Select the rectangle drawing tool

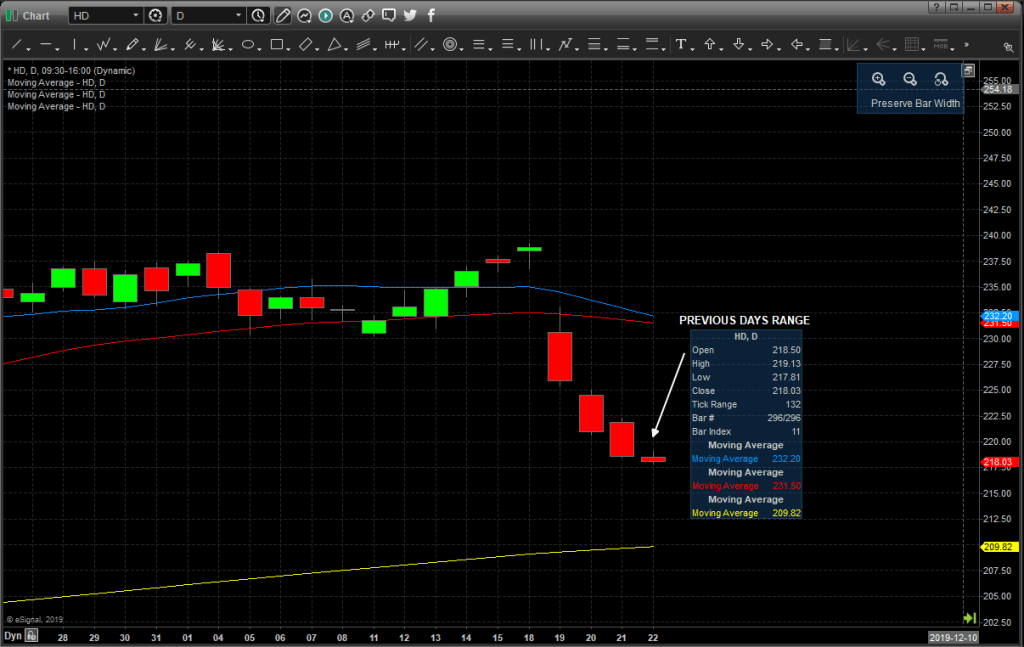pos(277,45)
